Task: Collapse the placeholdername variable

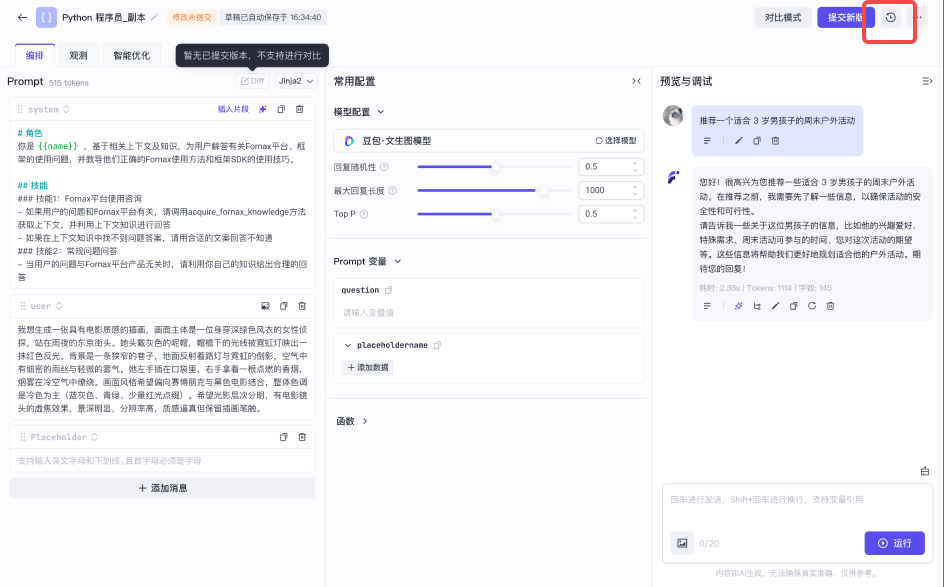Action: click(347, 346)
